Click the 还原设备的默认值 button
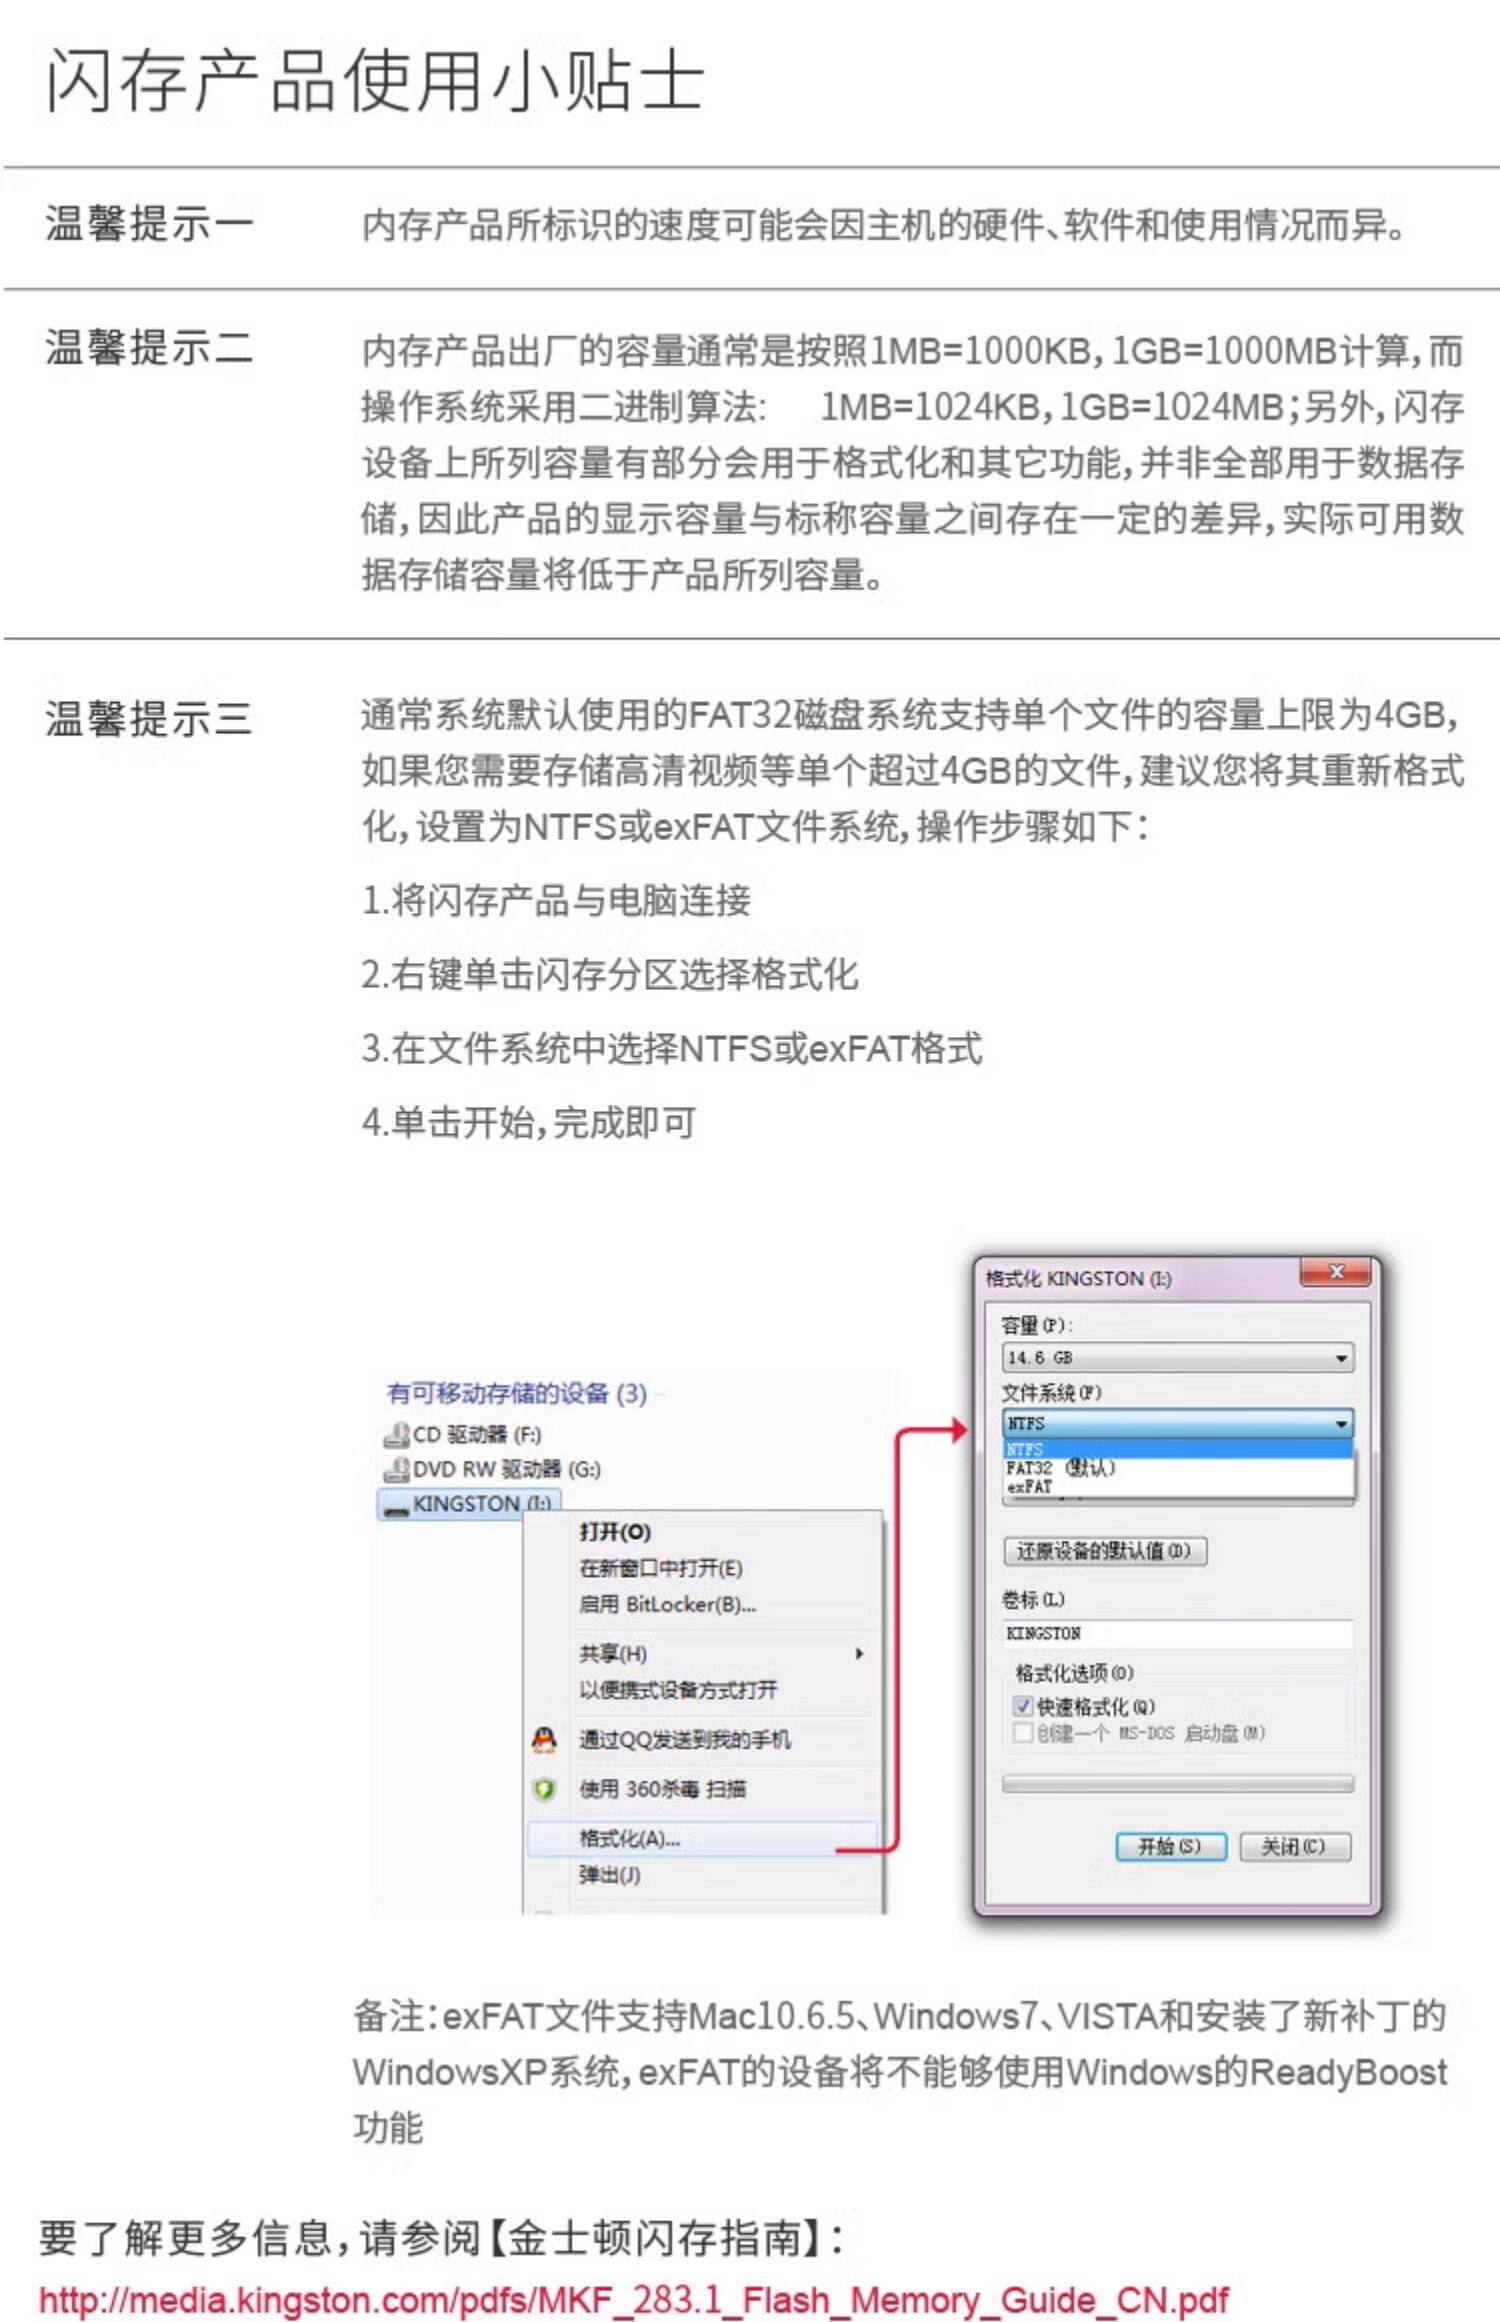The width and height of the screenshot is (1500, 2322). click(1105, 1551)
